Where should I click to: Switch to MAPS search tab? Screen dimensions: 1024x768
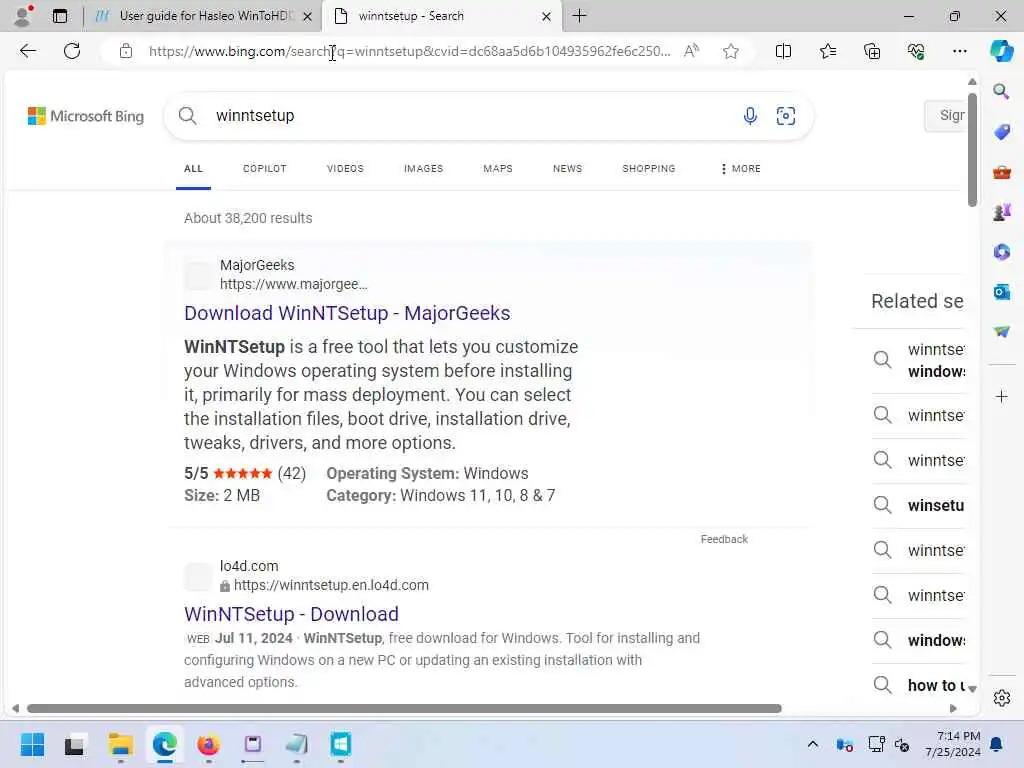click(498, 168)
